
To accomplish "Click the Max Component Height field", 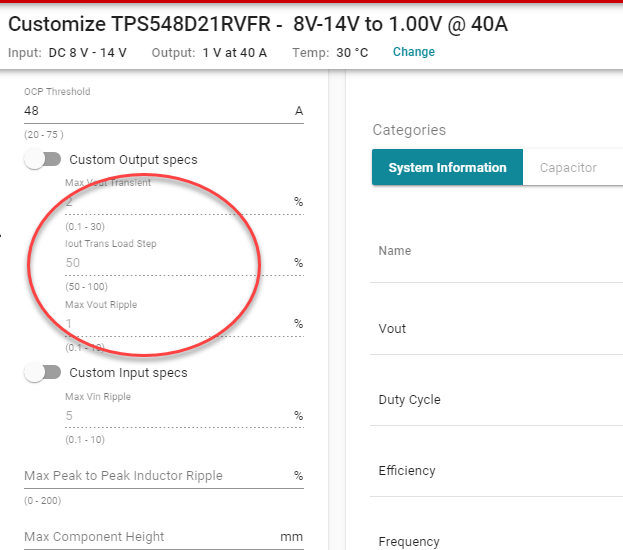I will click(x=164, y=537).
